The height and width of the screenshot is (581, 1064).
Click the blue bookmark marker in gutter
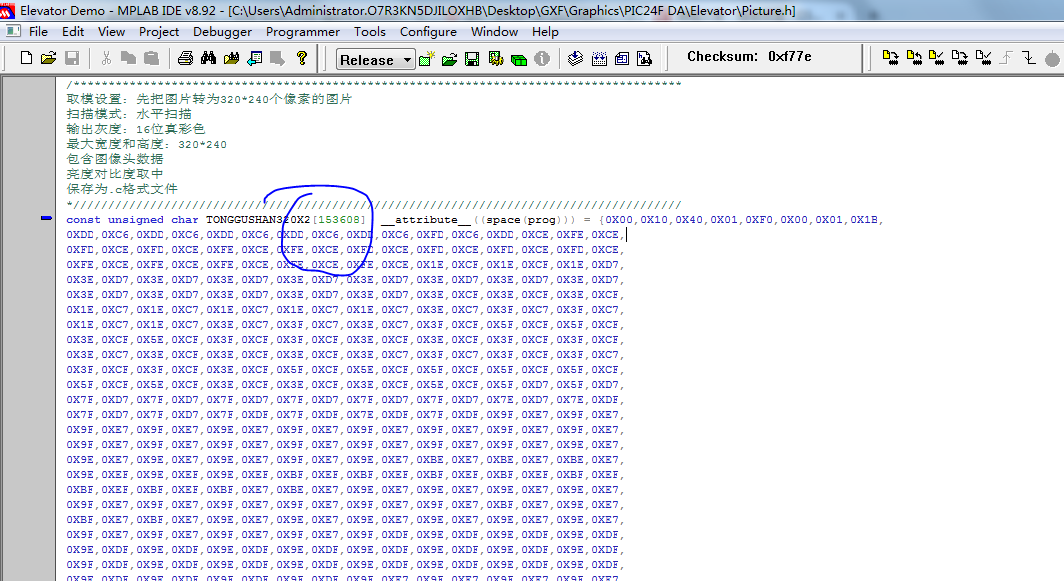coord(46,218)
